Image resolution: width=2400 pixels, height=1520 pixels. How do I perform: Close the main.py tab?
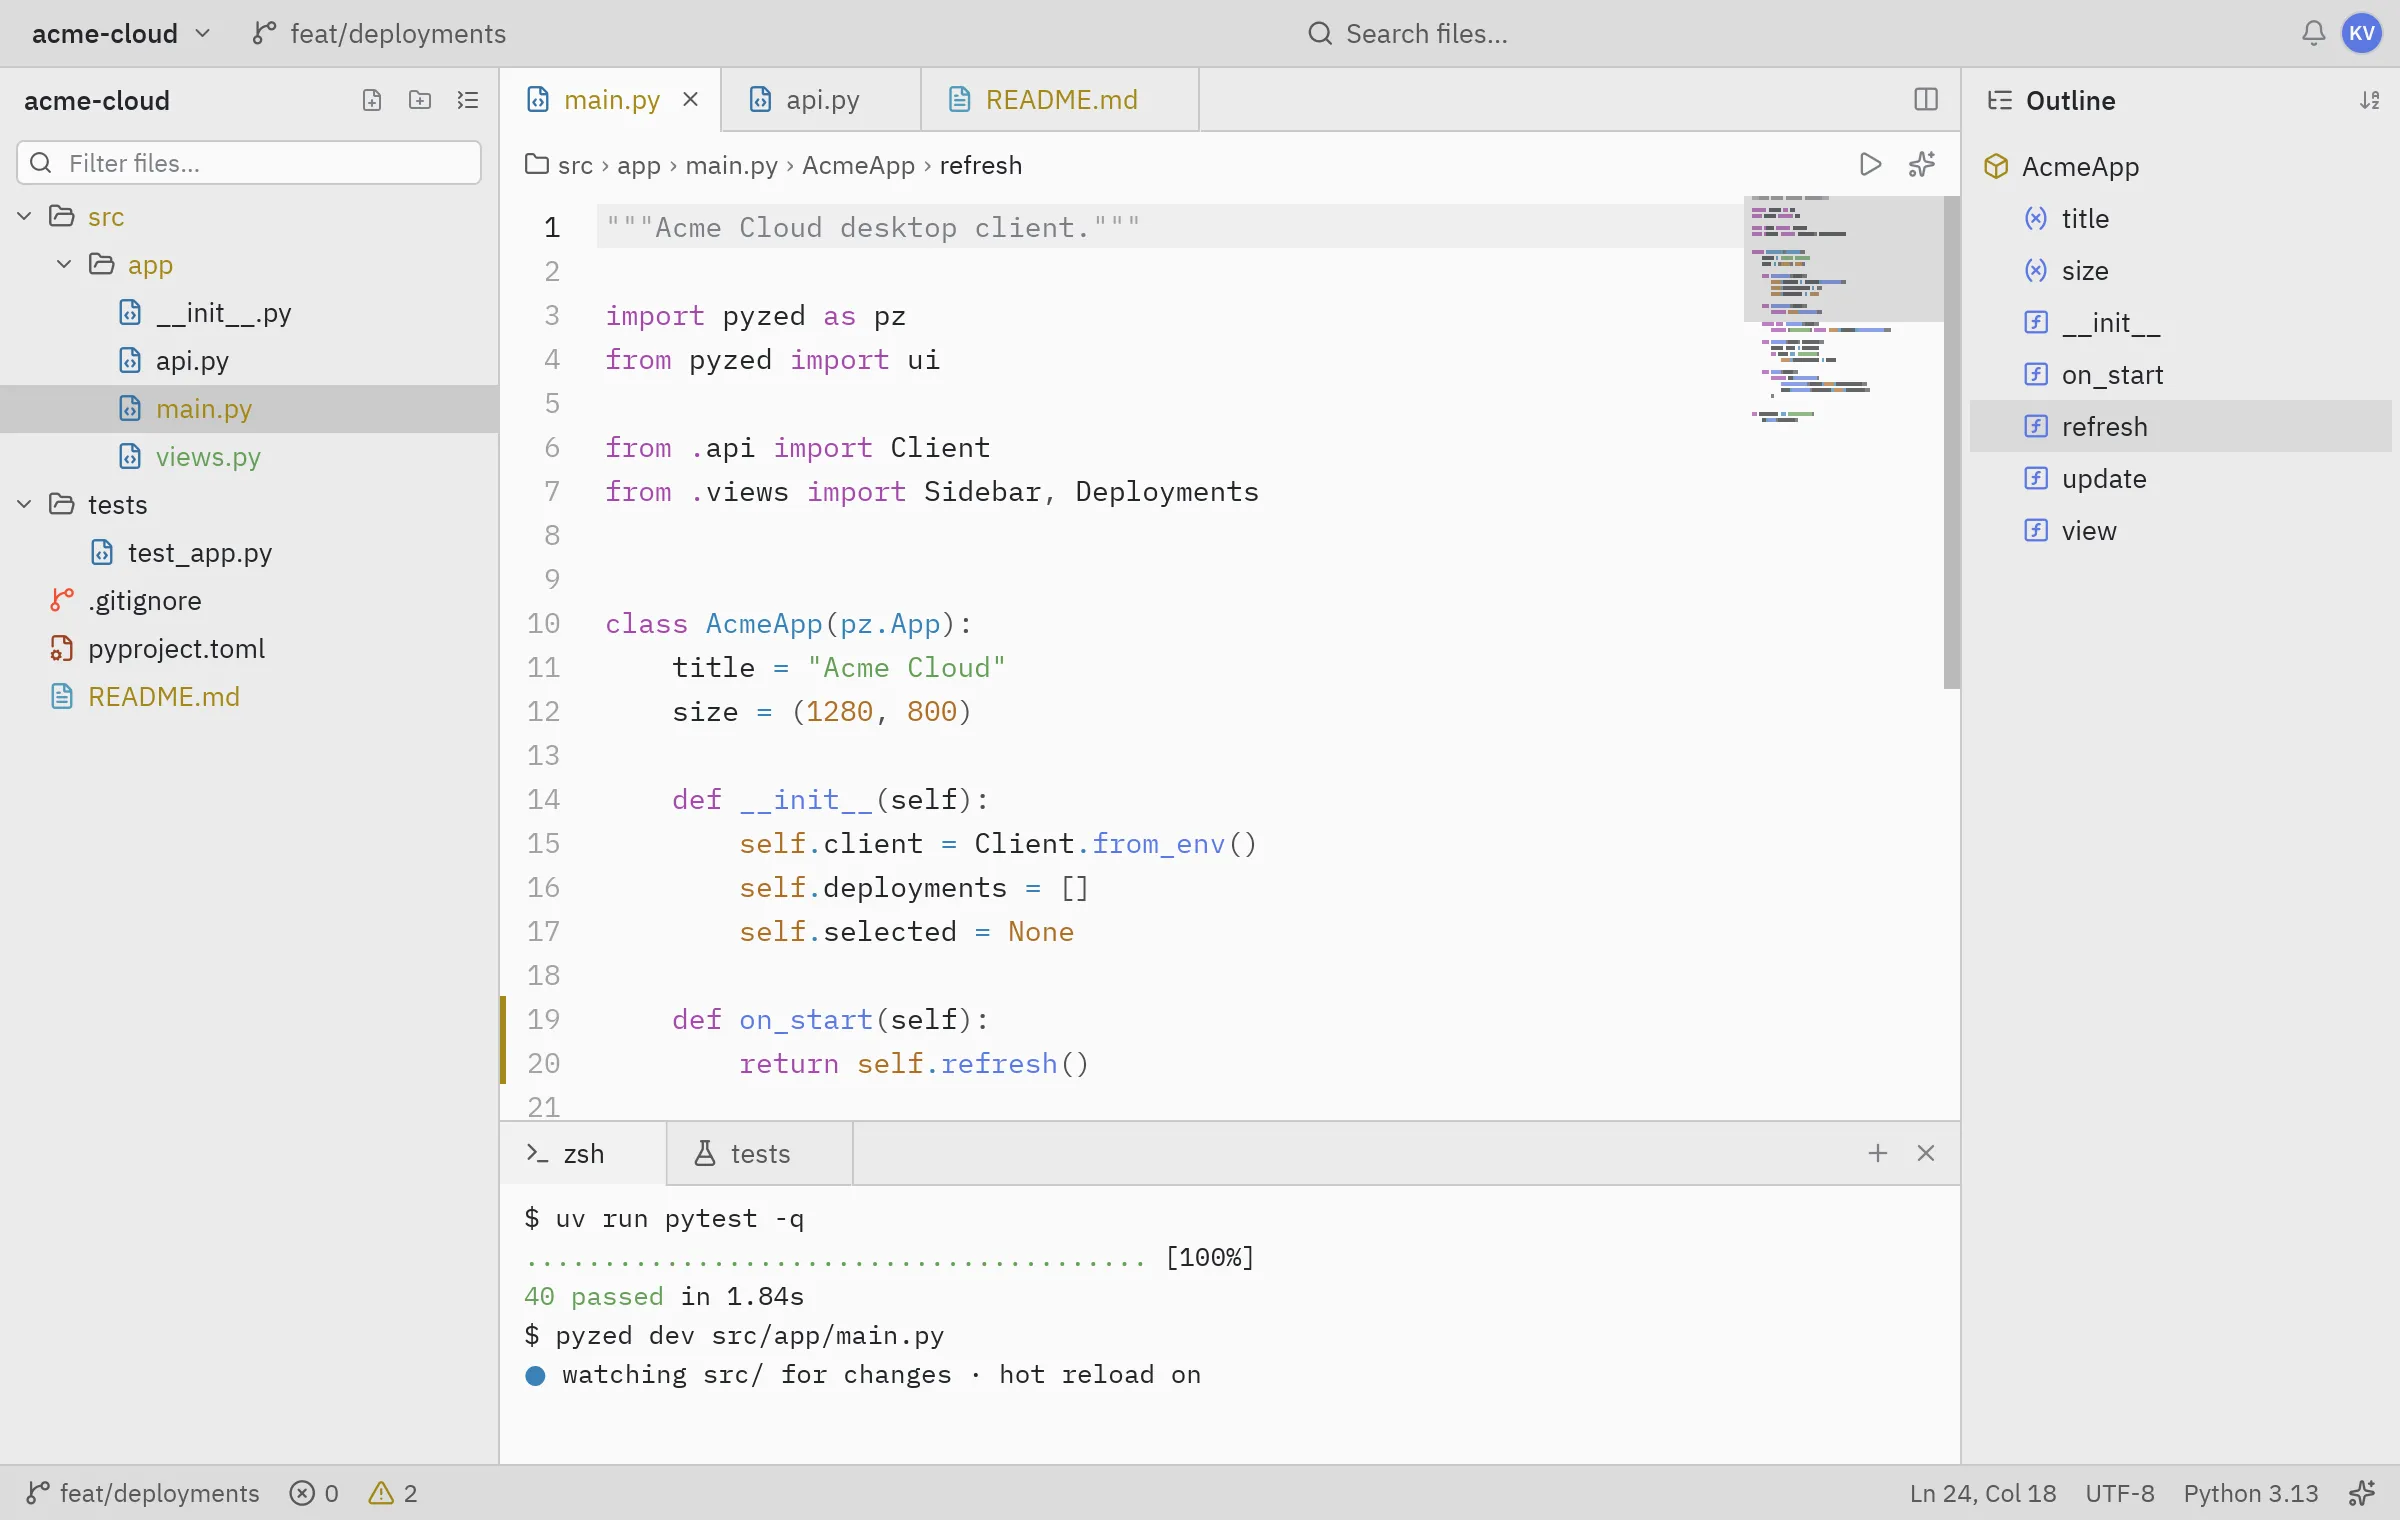690,99
